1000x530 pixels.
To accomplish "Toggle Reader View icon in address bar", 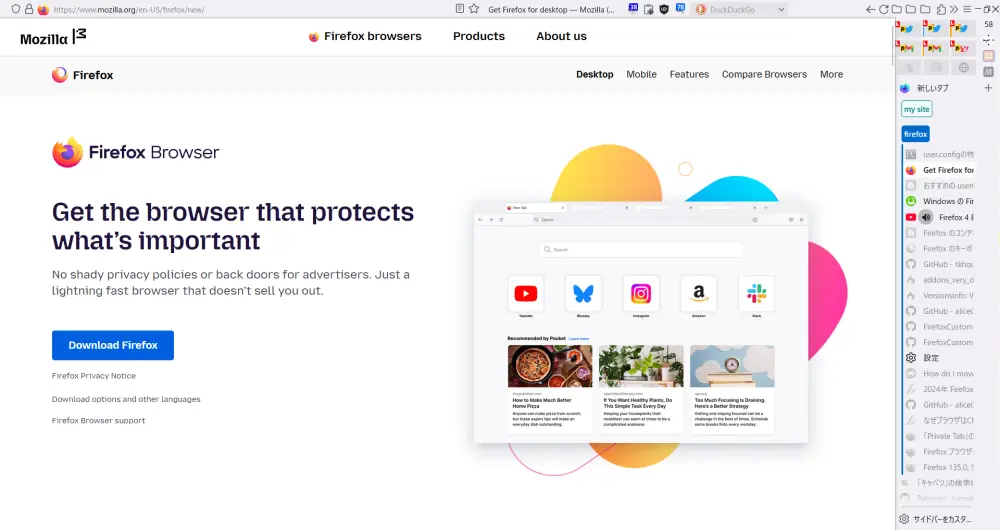I will pos(459,9).
